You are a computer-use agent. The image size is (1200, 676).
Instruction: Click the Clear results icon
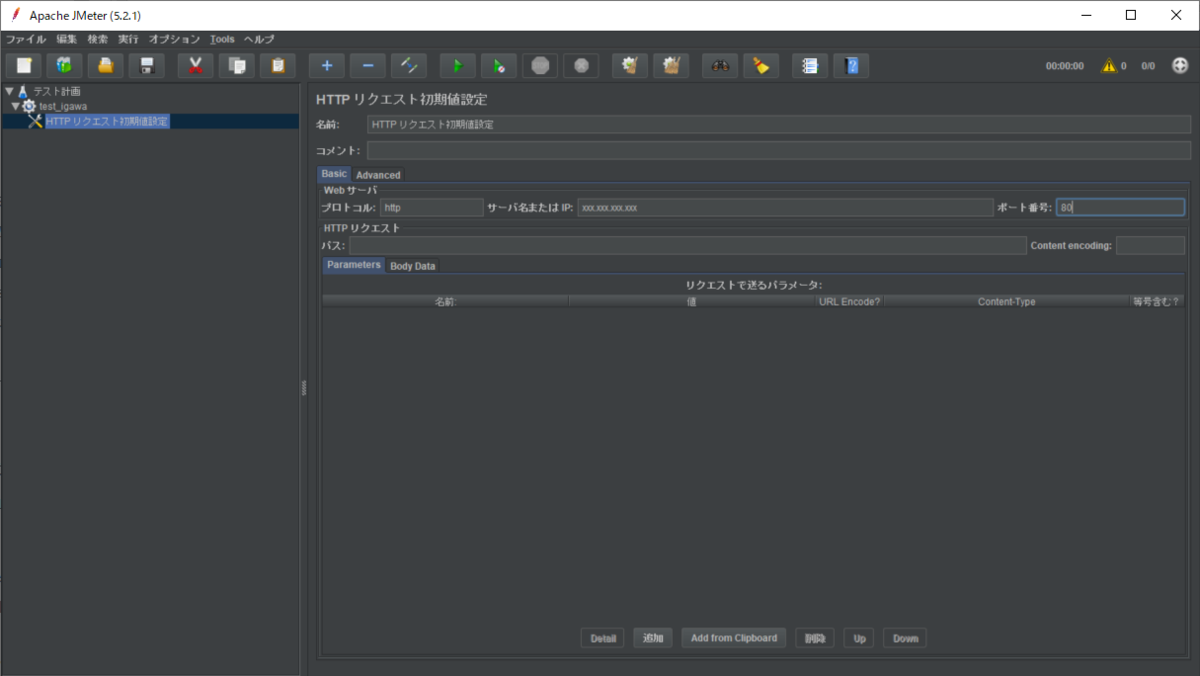[630, 66]
